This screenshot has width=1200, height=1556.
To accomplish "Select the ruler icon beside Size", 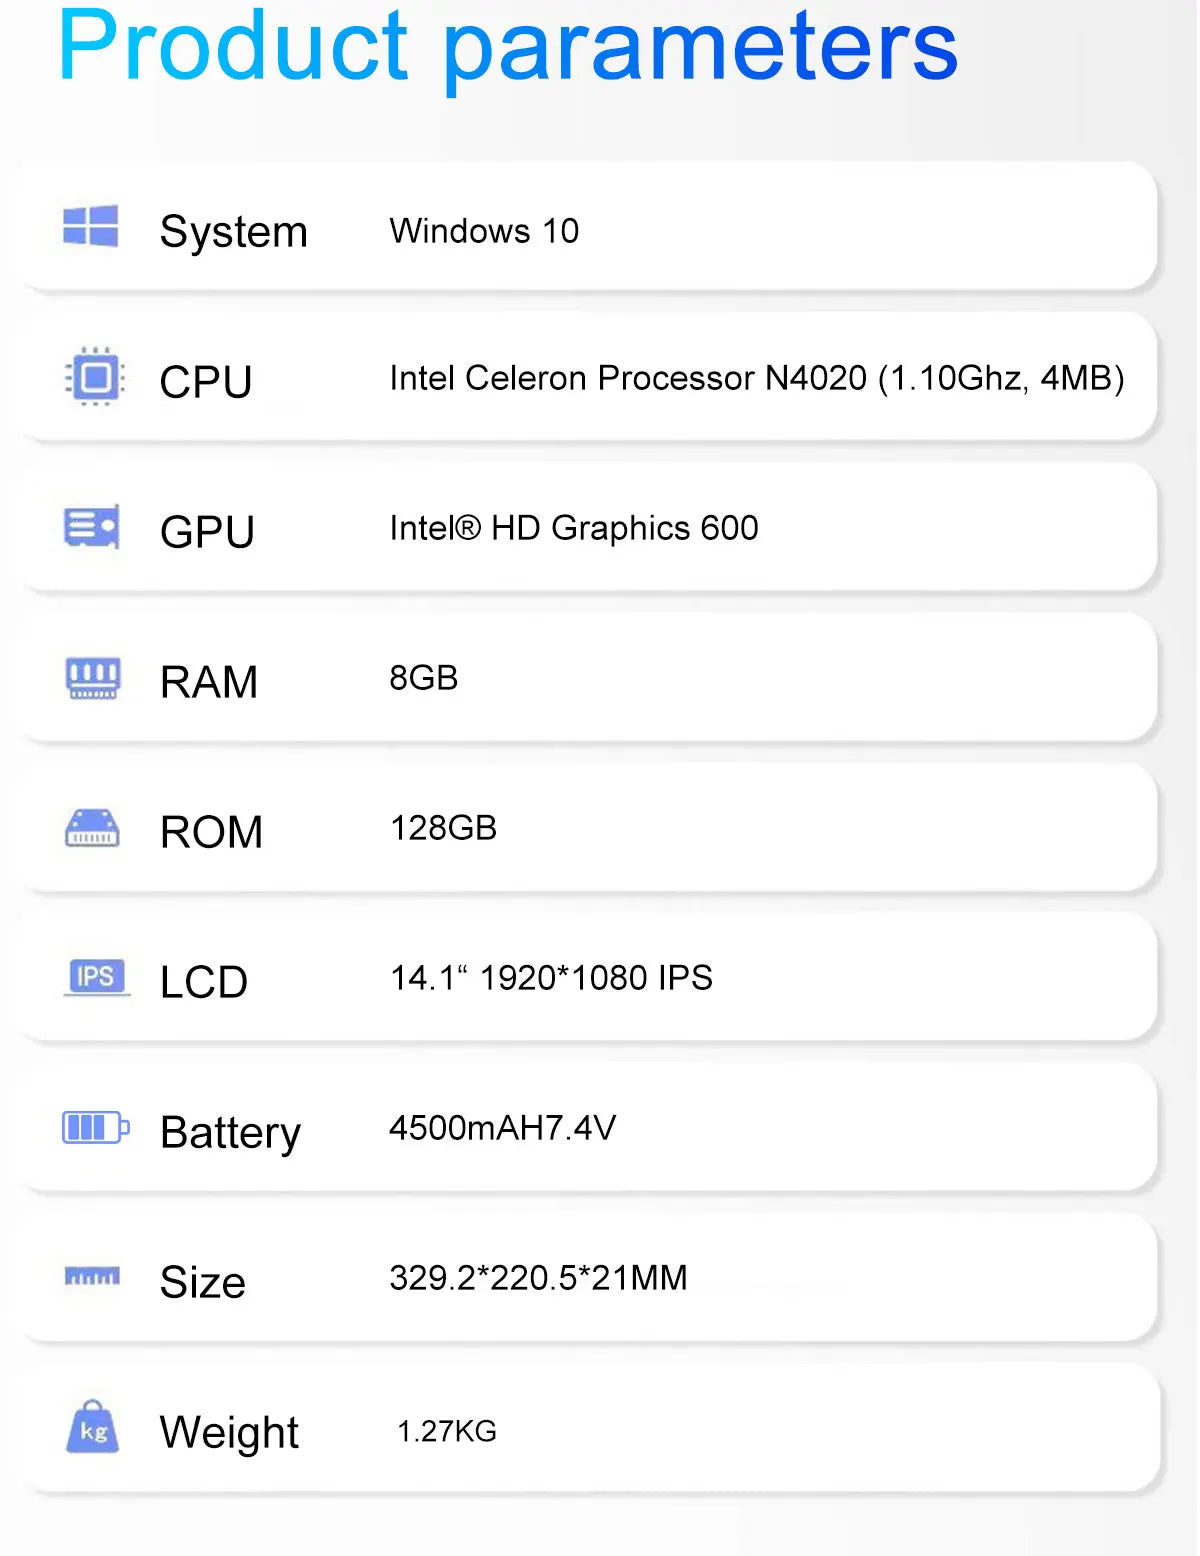I will click(91, 1277).
